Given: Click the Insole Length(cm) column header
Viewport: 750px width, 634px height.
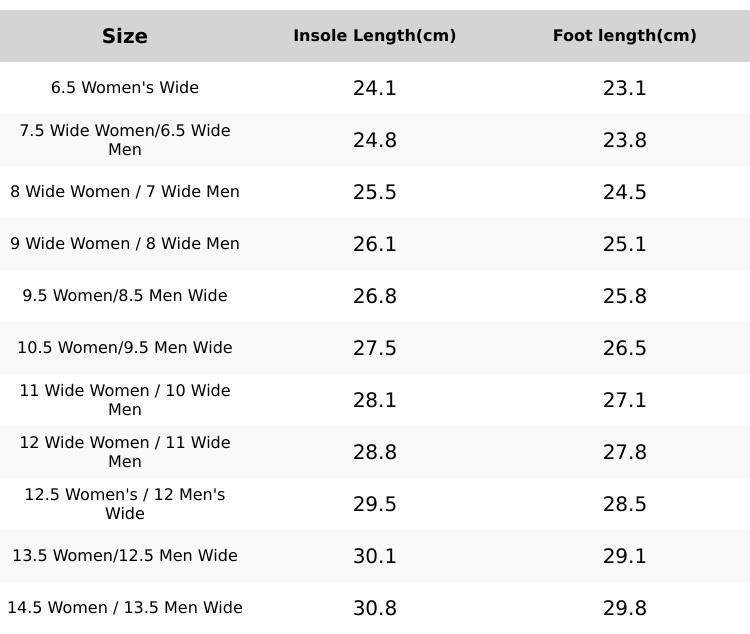Looking at the screenshot, I should [x=374, y=36].
